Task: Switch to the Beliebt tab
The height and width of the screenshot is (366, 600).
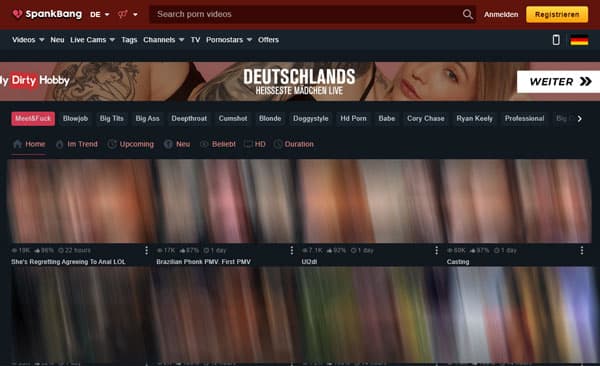Action: [x=218, y=144]
